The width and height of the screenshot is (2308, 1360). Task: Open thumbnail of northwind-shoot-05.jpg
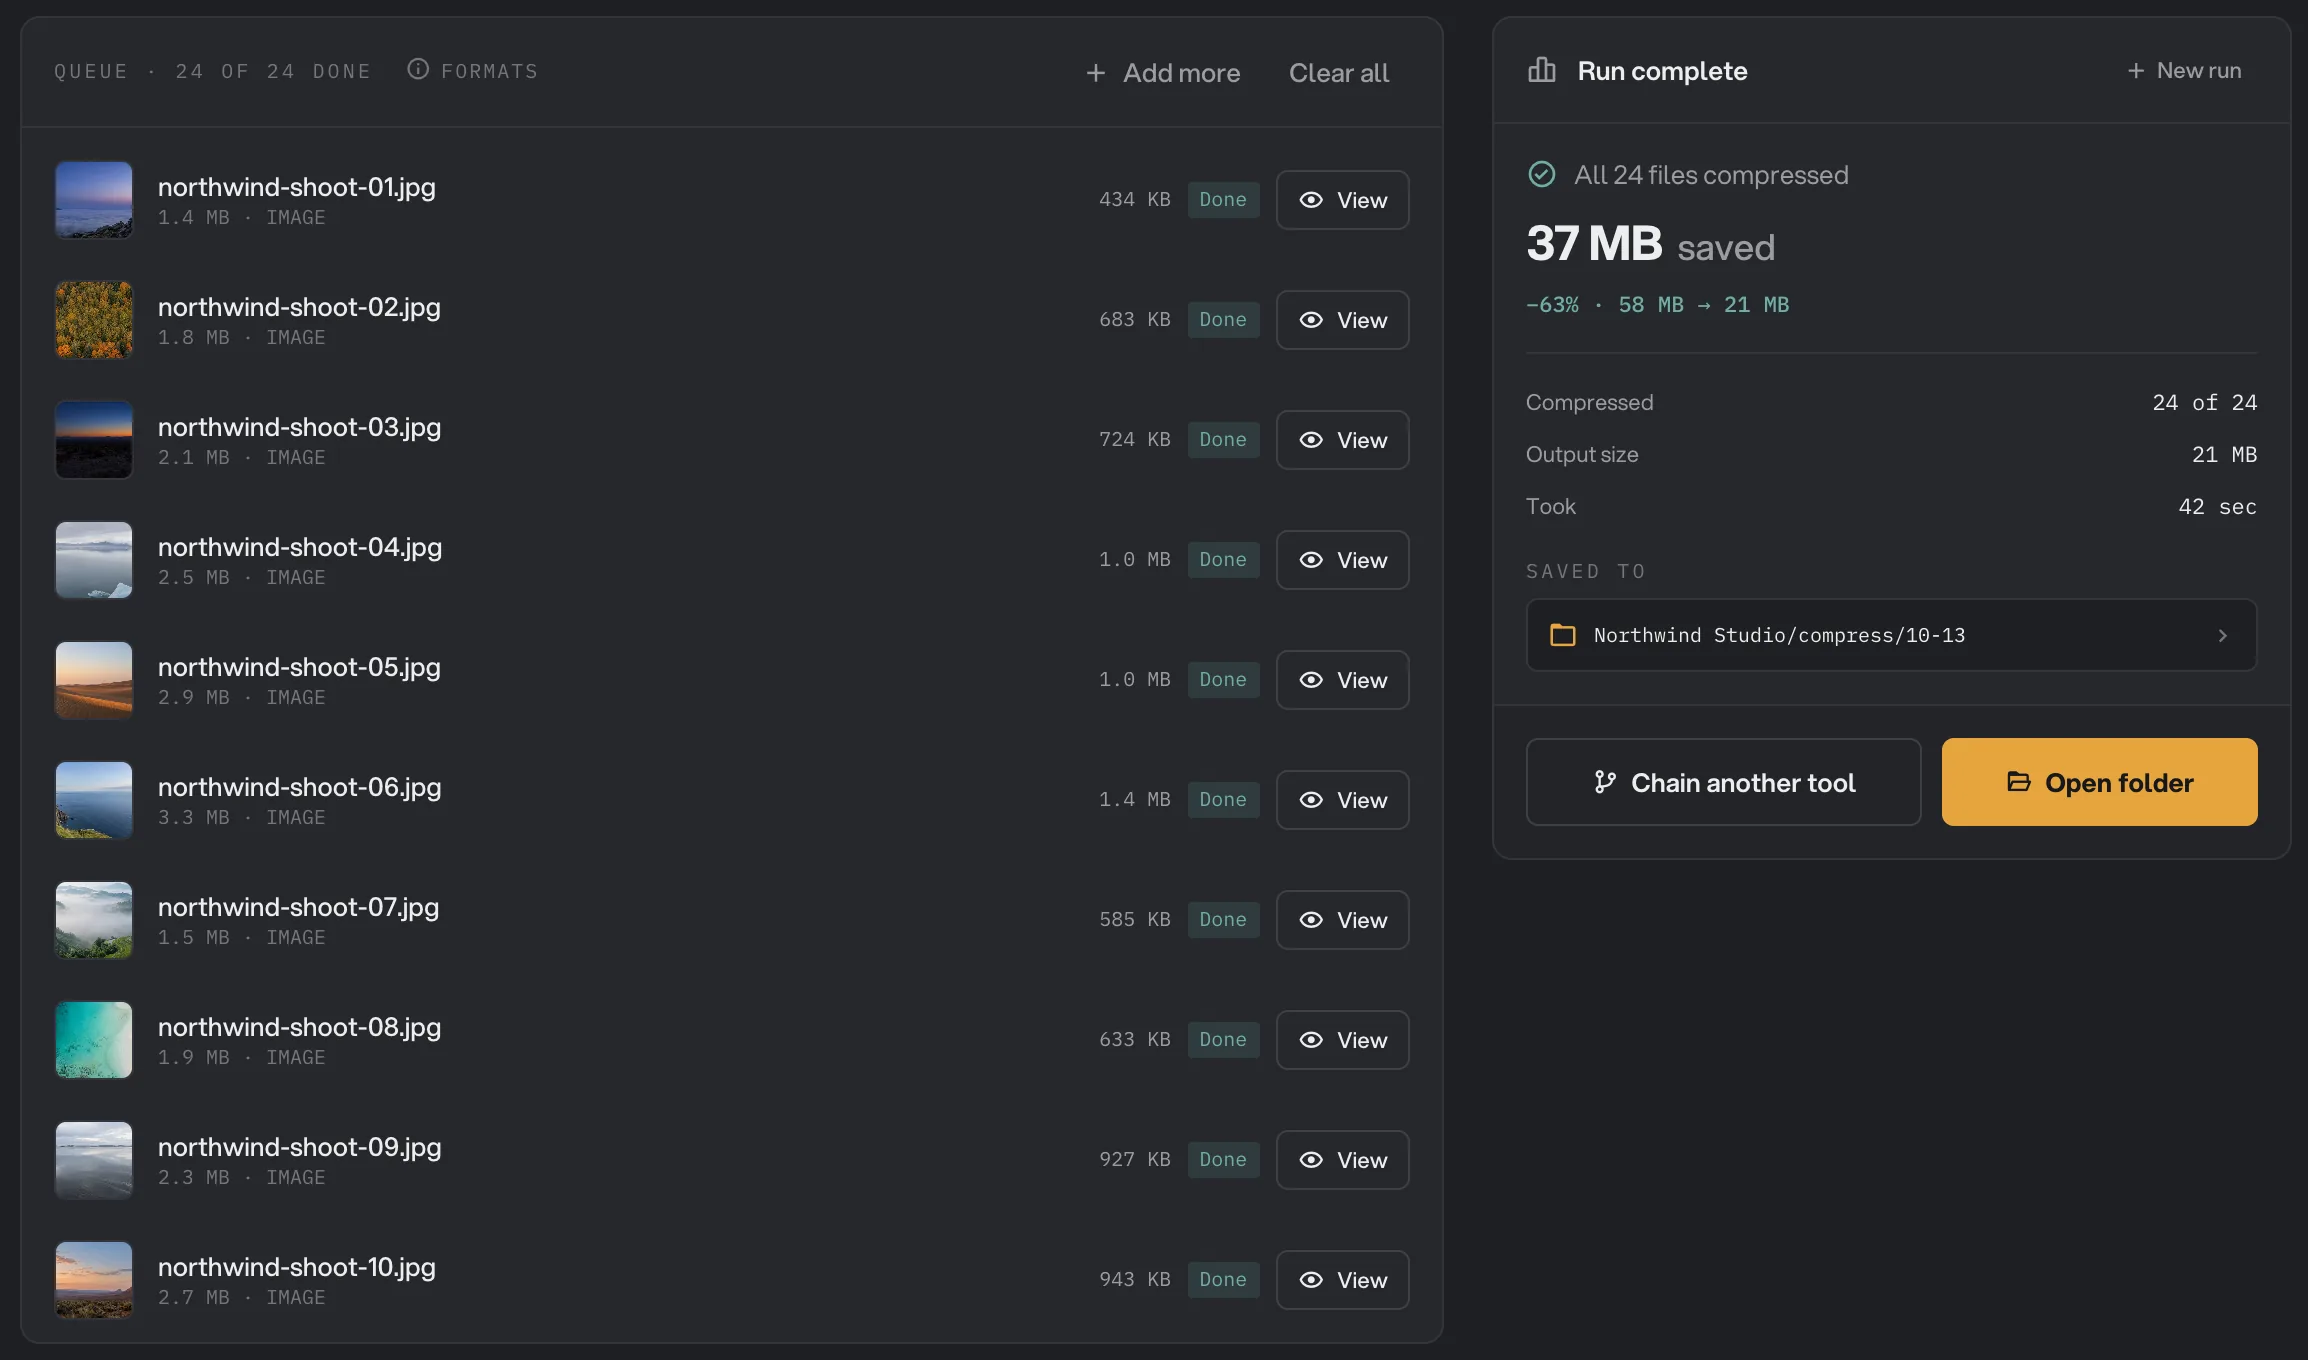(94, 680)
